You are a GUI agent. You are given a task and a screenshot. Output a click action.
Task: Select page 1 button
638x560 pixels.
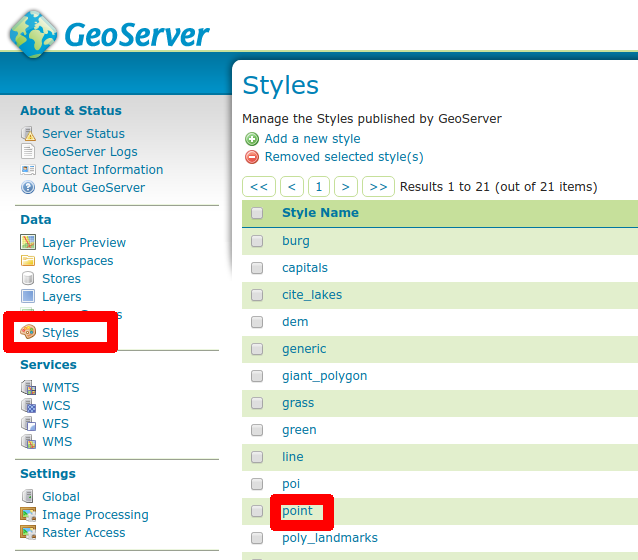click(319, 187)
